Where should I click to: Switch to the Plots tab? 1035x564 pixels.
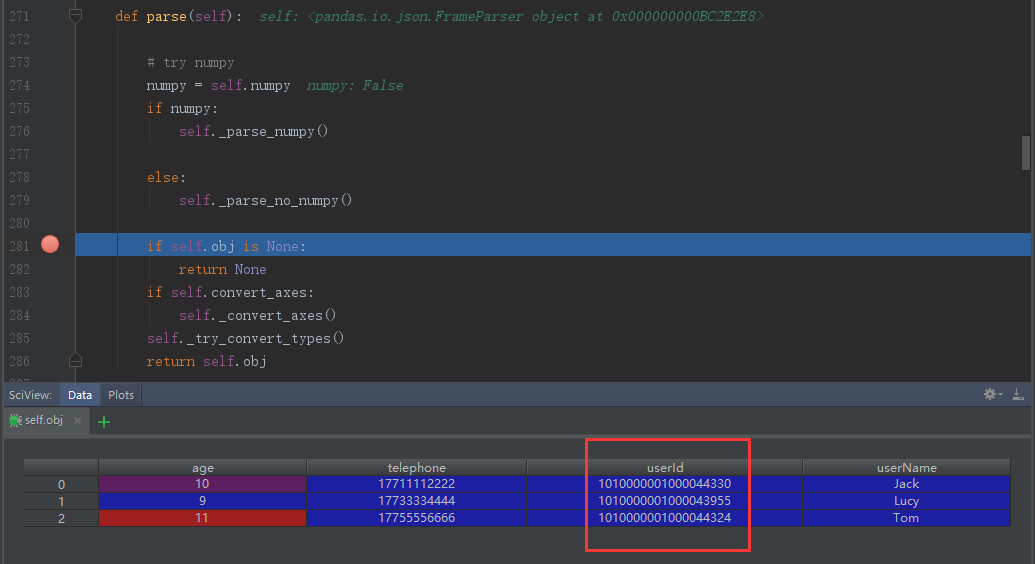(121, 395)
